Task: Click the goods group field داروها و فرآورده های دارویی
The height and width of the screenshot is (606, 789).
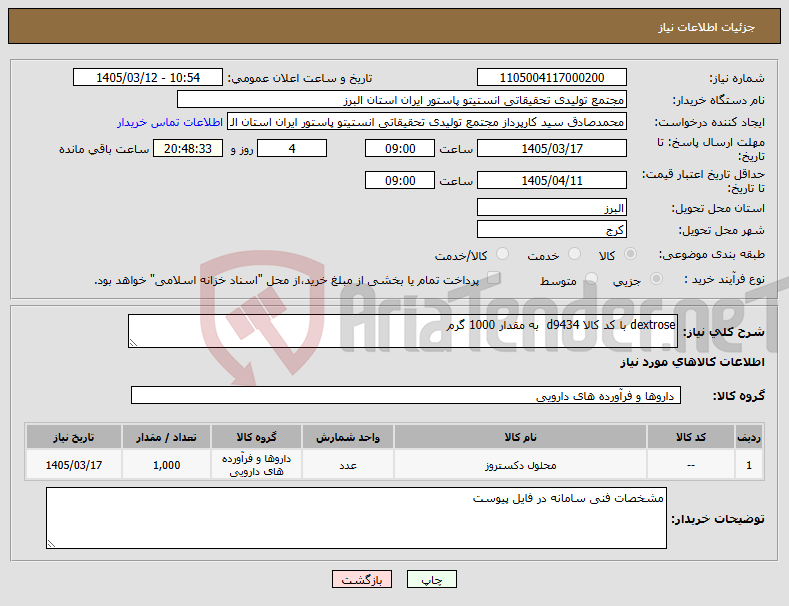Action: point(406,396)
